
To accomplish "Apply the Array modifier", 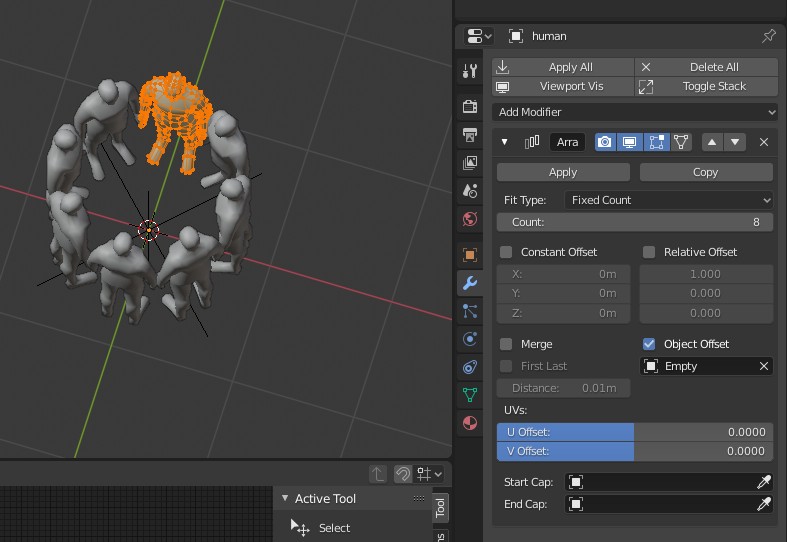I will point(563,172).
